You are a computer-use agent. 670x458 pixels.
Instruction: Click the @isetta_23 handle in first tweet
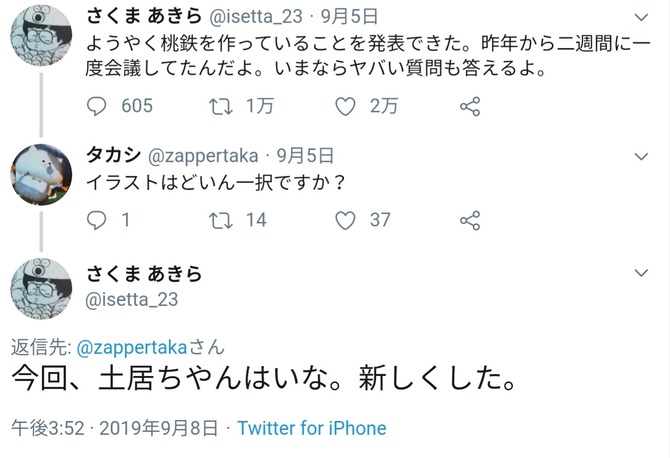click(x=256, y=17)
